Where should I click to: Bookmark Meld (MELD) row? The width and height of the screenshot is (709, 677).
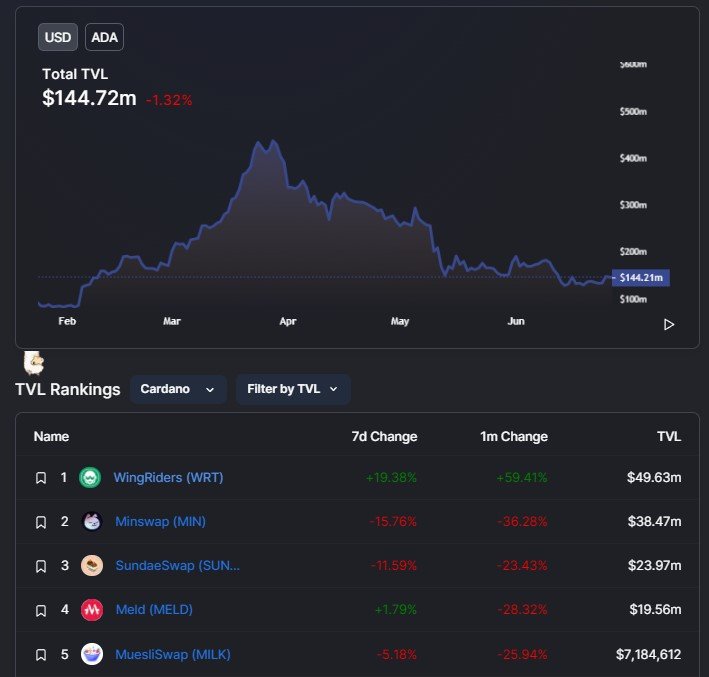[x=41, y=611]
